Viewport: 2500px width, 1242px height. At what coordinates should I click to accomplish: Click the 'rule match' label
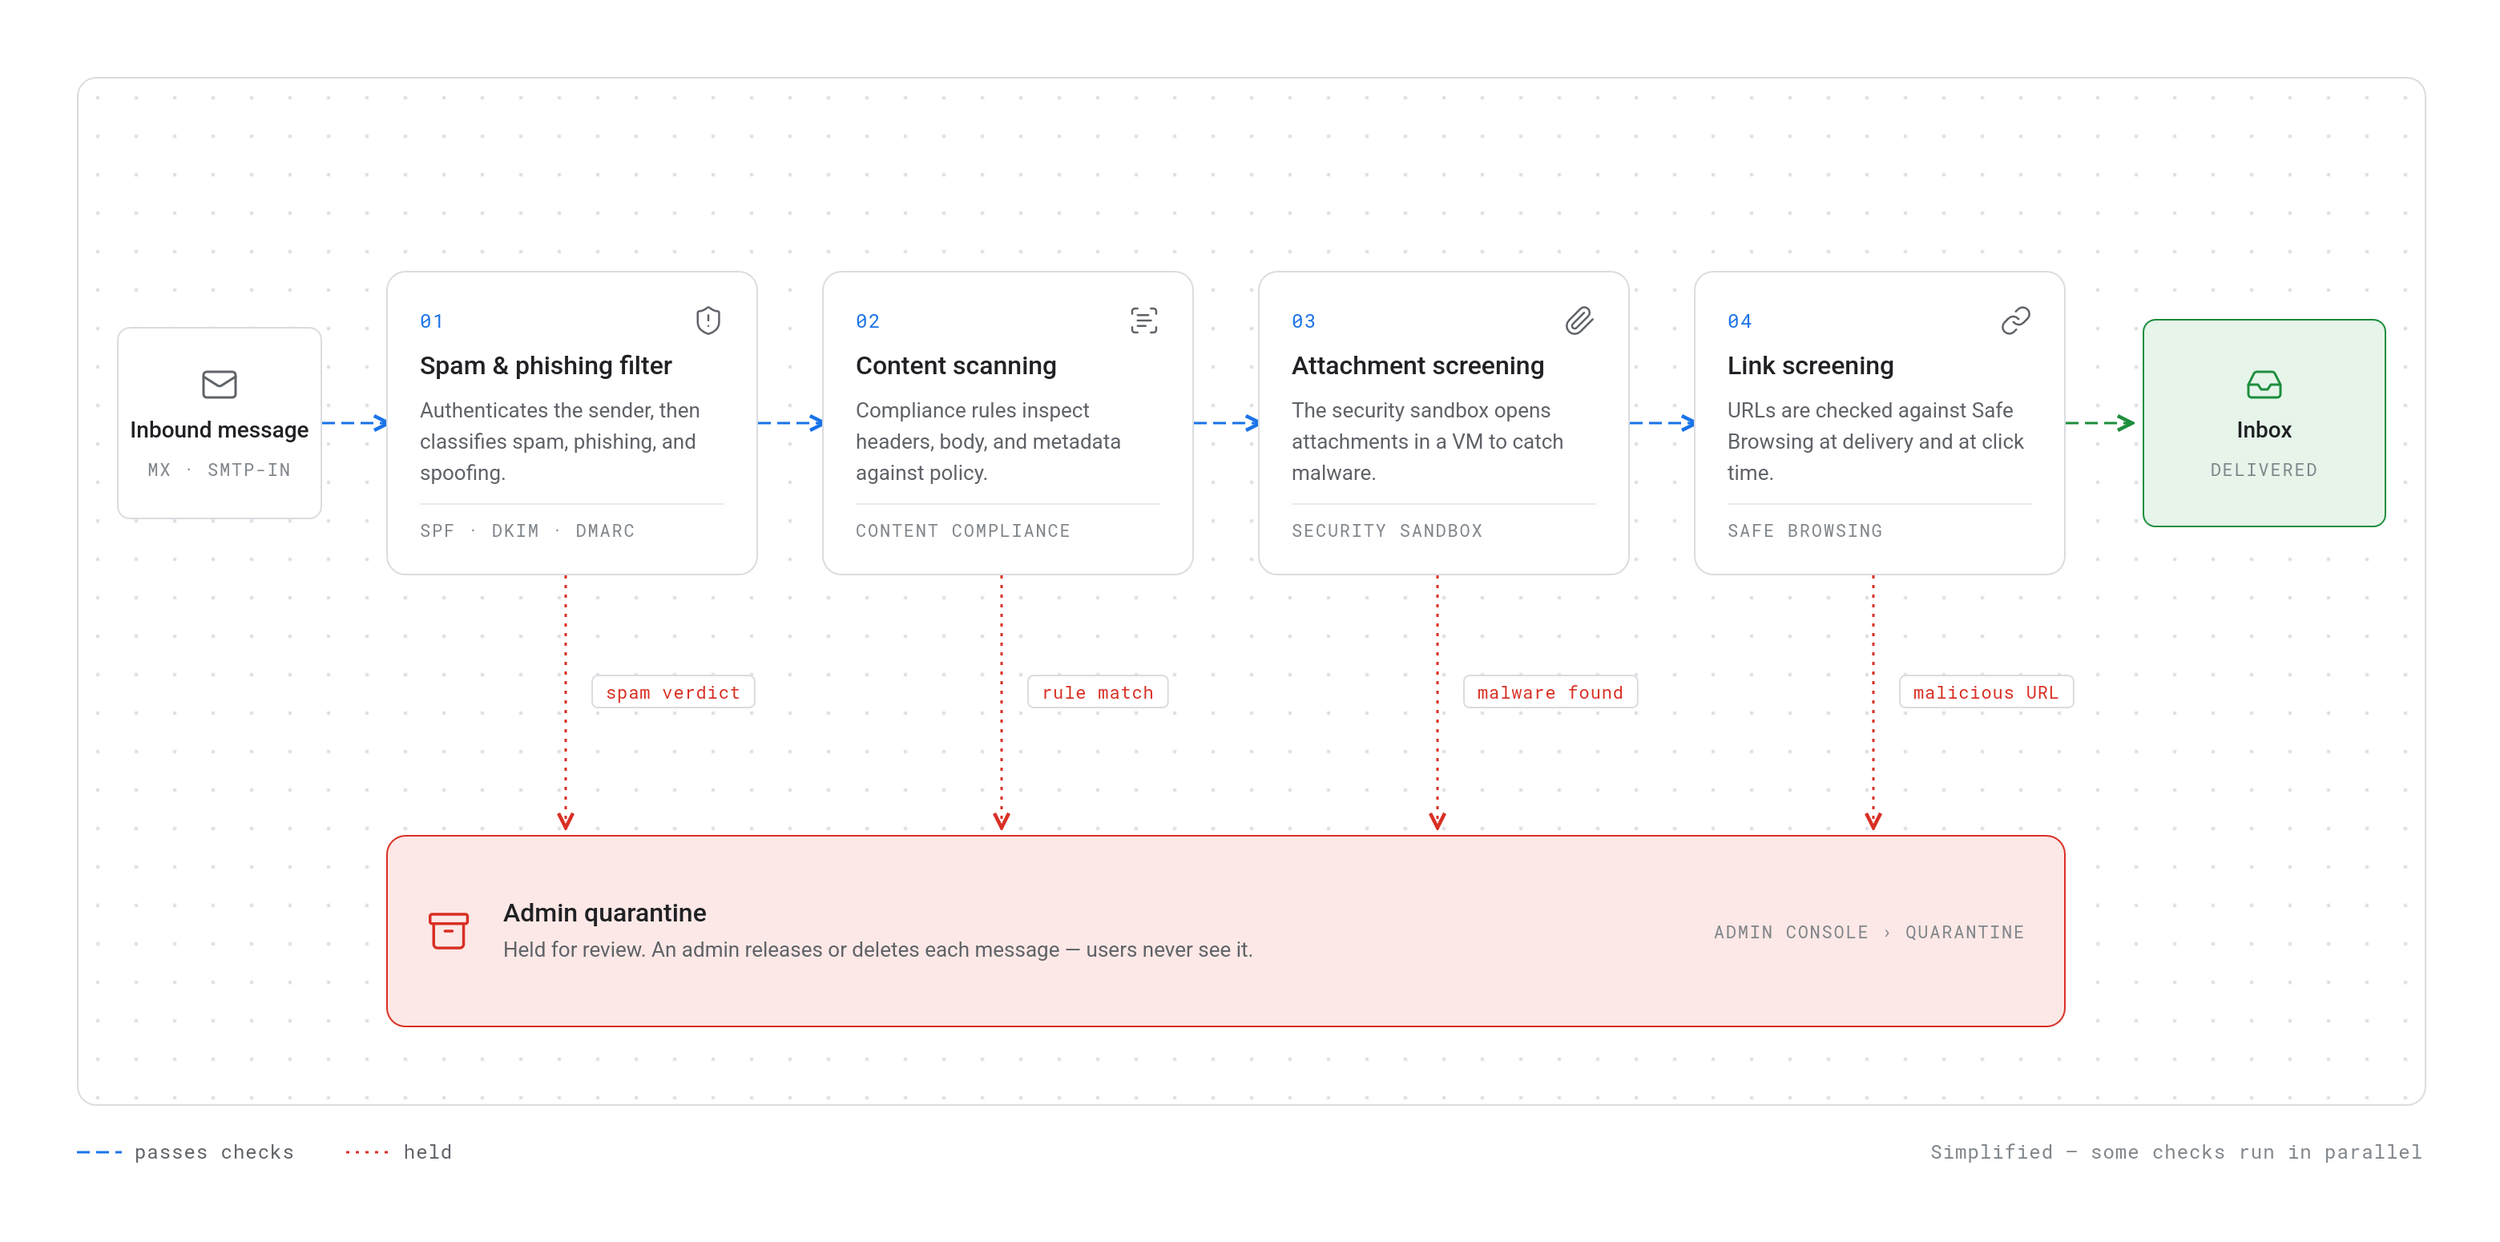pos(1097,692)
